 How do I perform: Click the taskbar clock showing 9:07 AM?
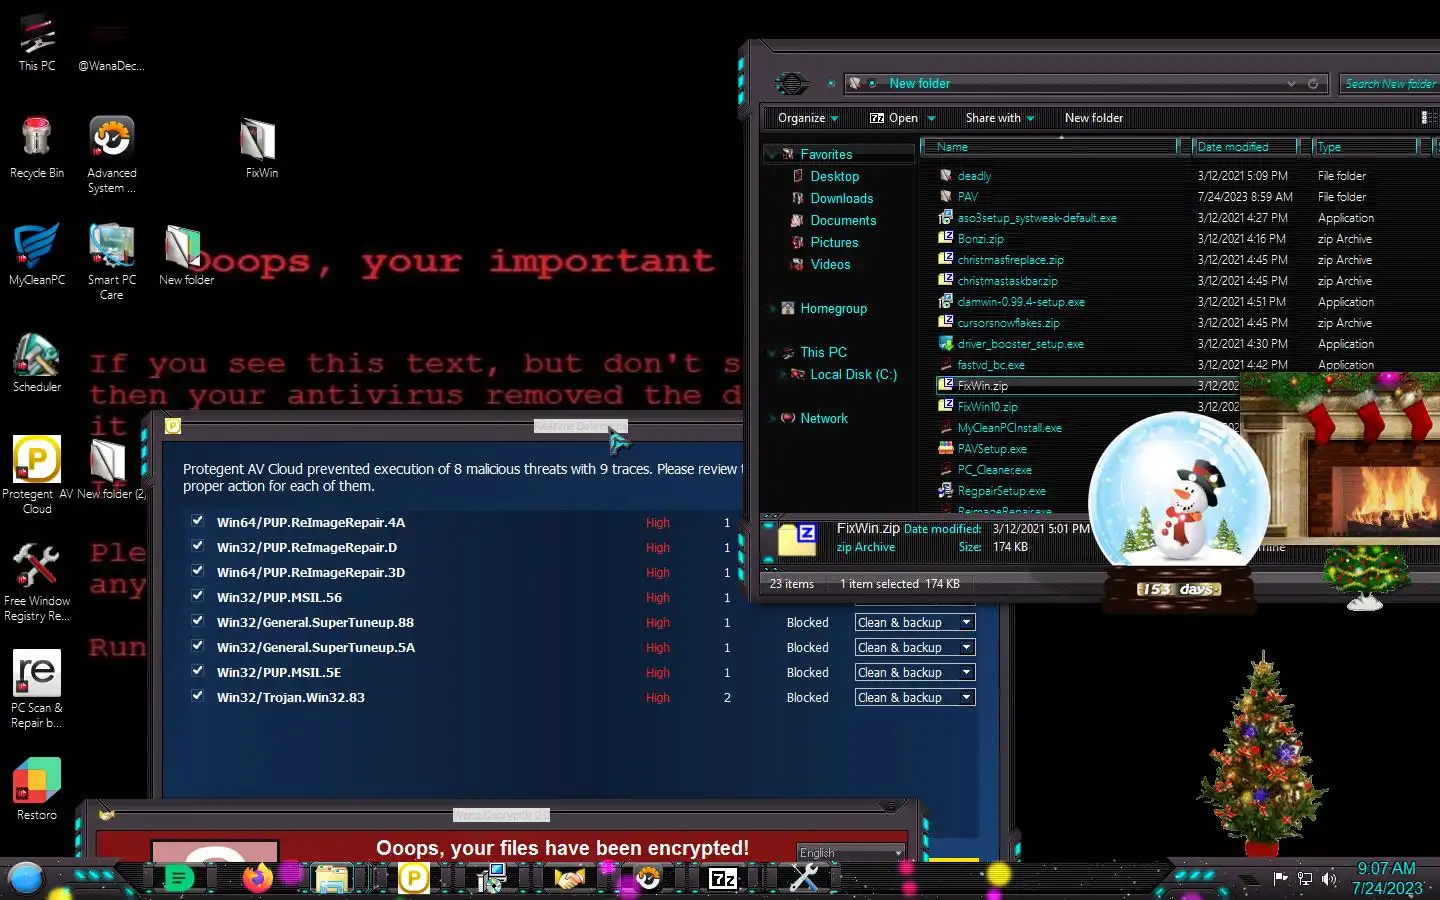click(x=1387, y=878)
